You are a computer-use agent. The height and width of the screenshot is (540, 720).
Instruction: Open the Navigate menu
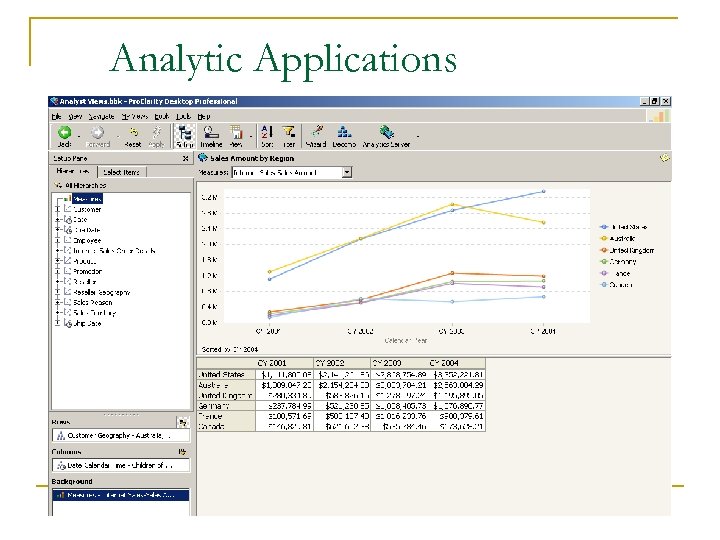coord(101,116)
